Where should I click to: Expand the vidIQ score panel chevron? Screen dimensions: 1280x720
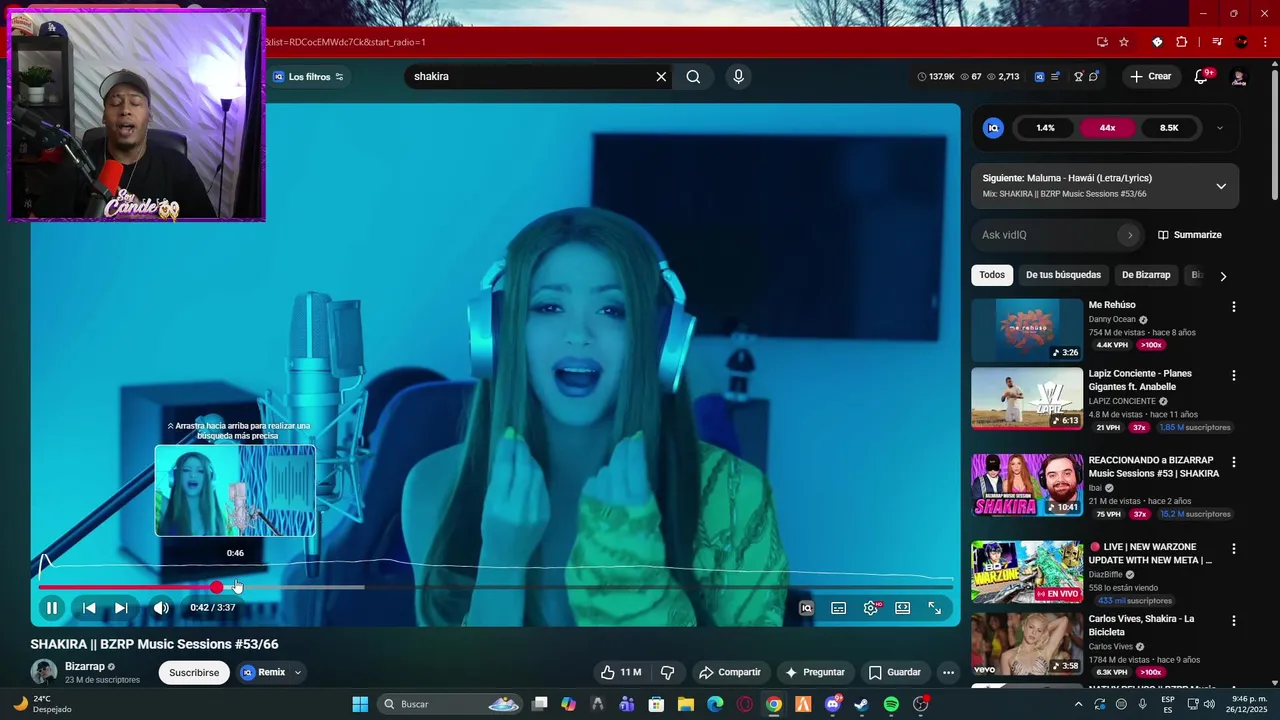[1219, 128]
